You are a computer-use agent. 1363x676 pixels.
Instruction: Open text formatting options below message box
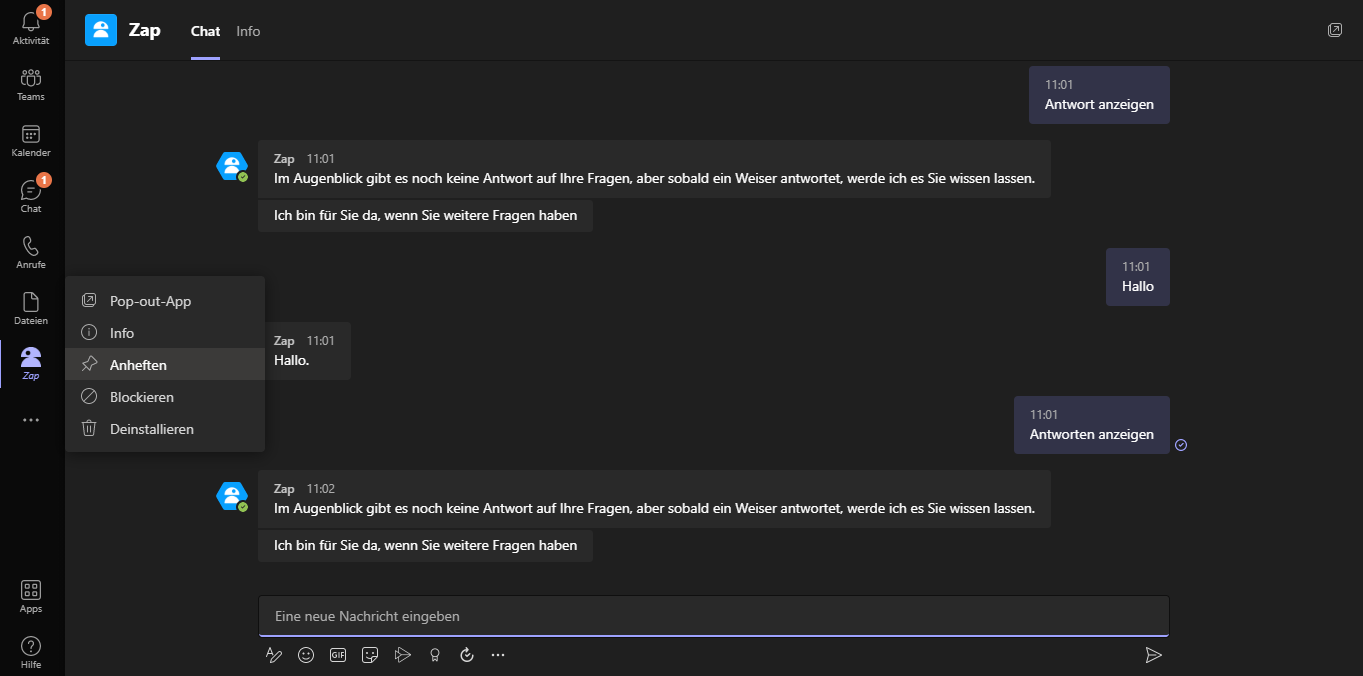click(x=274, y=655)
